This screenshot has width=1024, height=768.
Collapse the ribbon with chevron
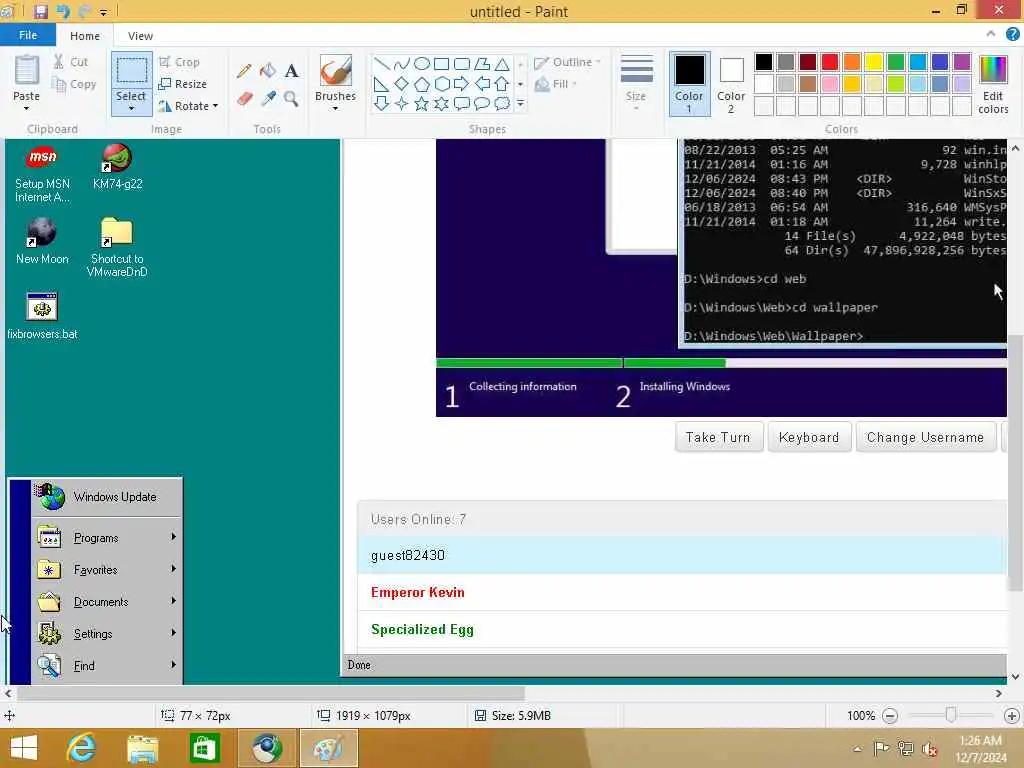991,34
